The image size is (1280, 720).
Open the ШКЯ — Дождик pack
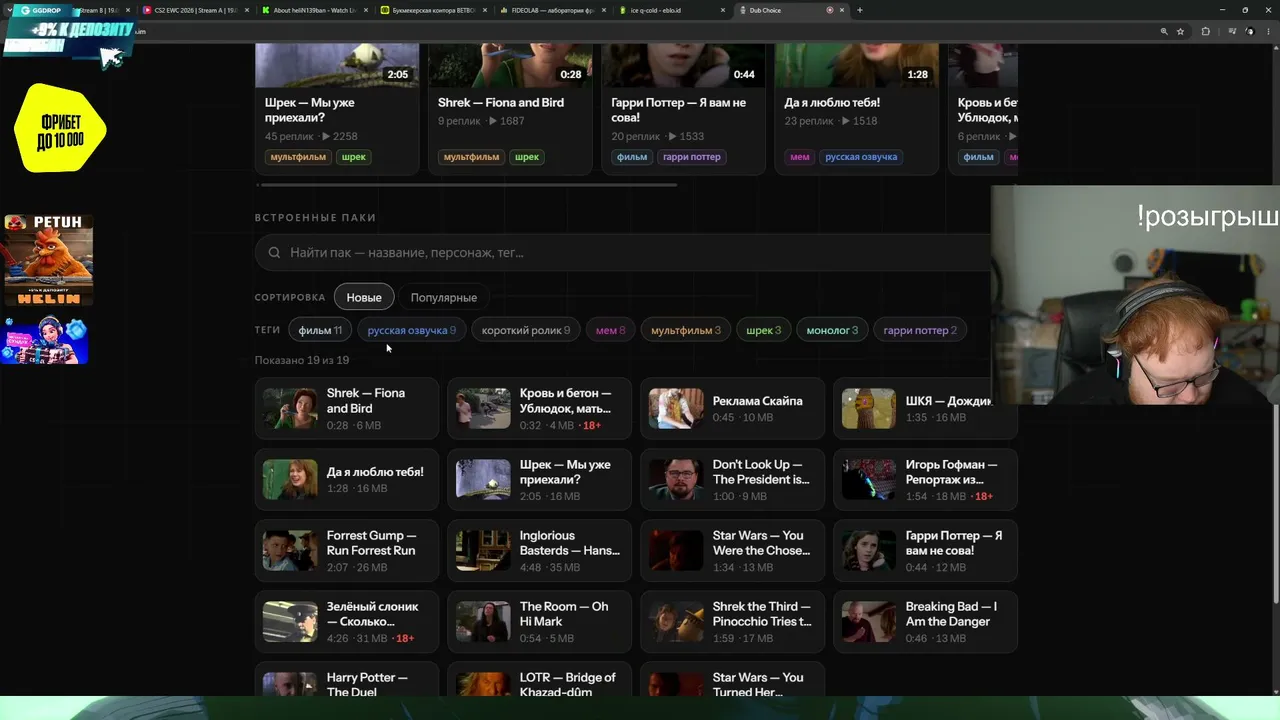pos(925,408)
